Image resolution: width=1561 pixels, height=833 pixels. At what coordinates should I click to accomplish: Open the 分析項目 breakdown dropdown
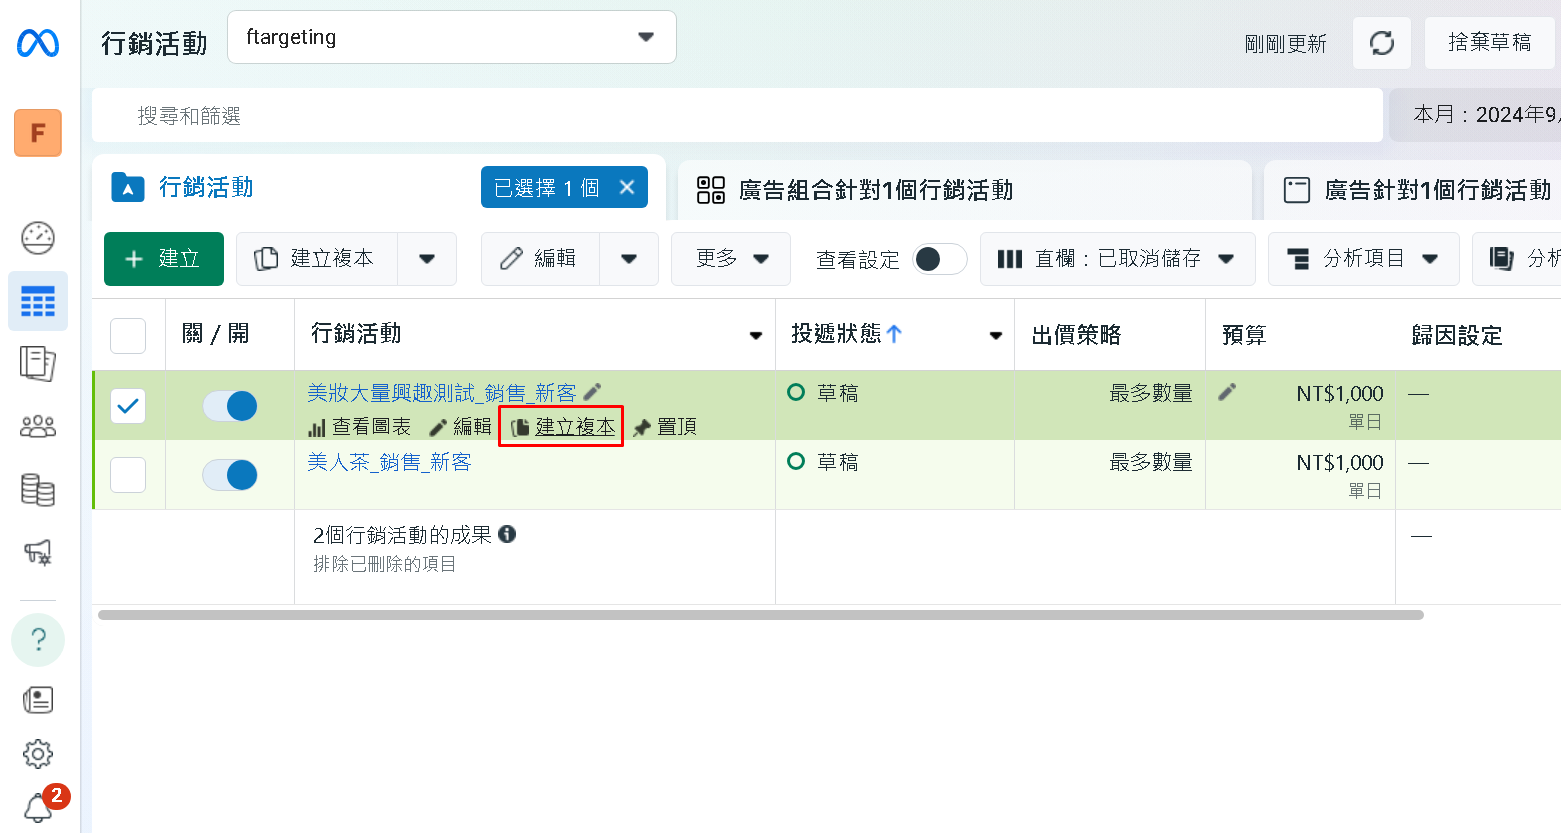pos(1364,259)
